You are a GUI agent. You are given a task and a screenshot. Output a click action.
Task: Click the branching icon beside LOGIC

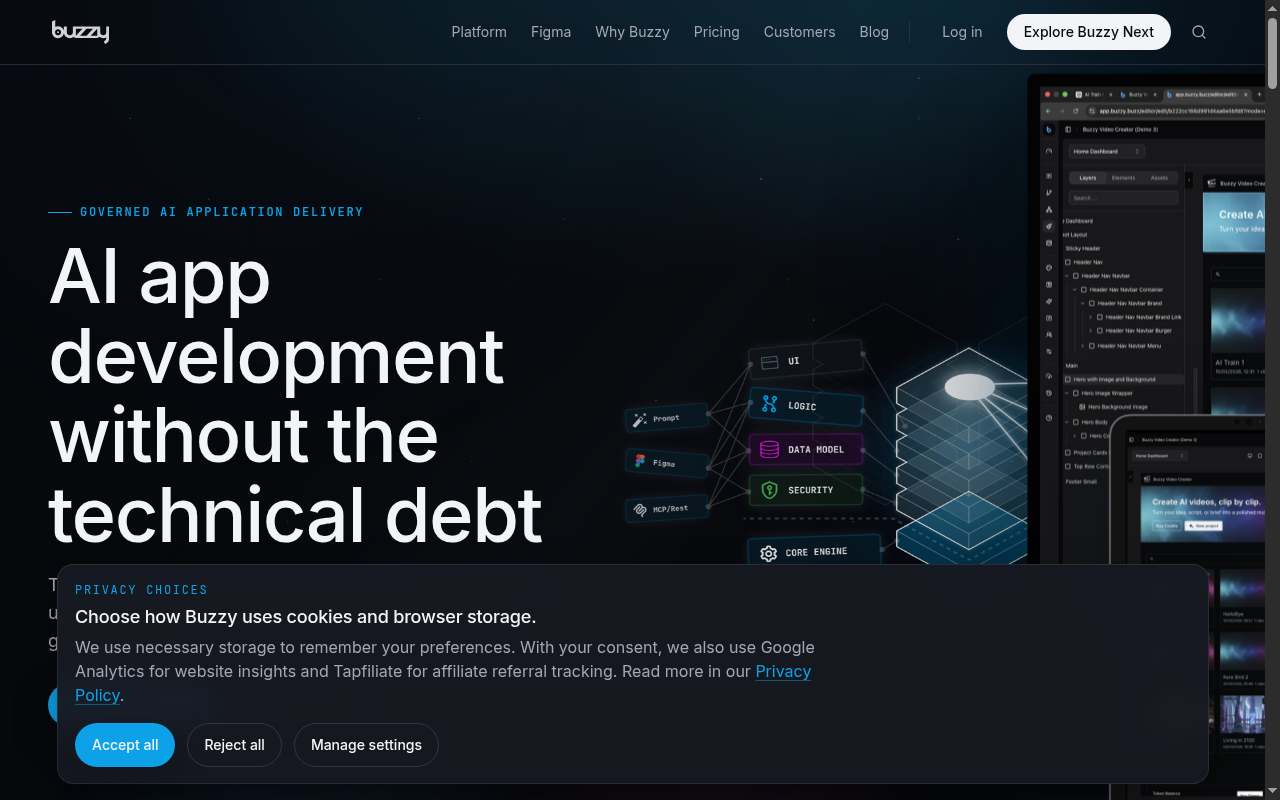pos(769,404)
